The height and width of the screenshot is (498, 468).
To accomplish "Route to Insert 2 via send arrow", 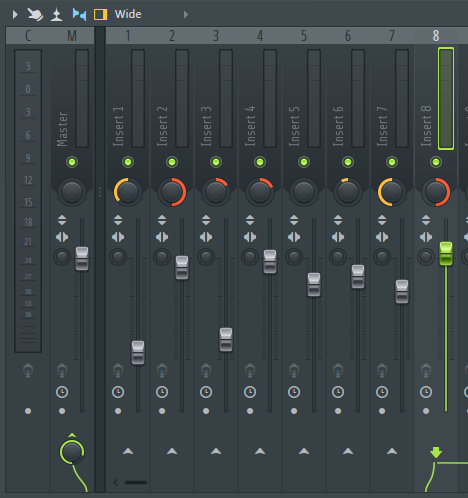I will coord(172,451).
